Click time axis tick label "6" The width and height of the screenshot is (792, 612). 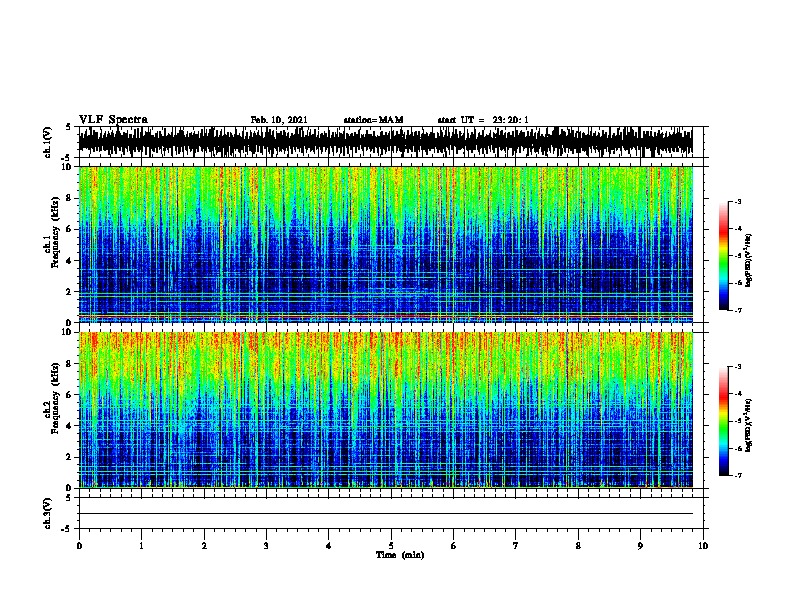coord(454,546)
